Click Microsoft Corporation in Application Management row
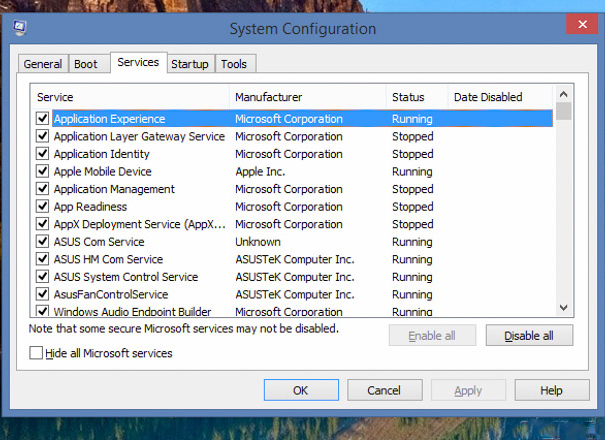This screenshot has height=440, width=605. [x=289, y=189]
